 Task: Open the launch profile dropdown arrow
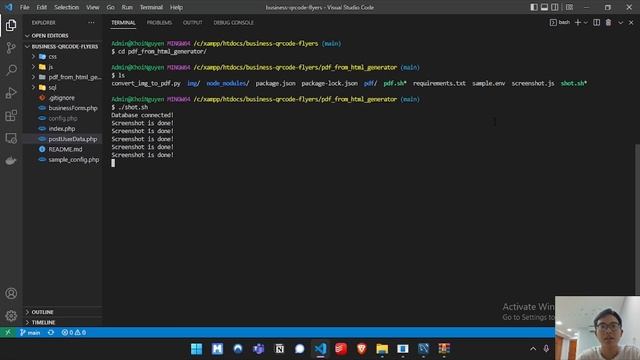[586, 22]
